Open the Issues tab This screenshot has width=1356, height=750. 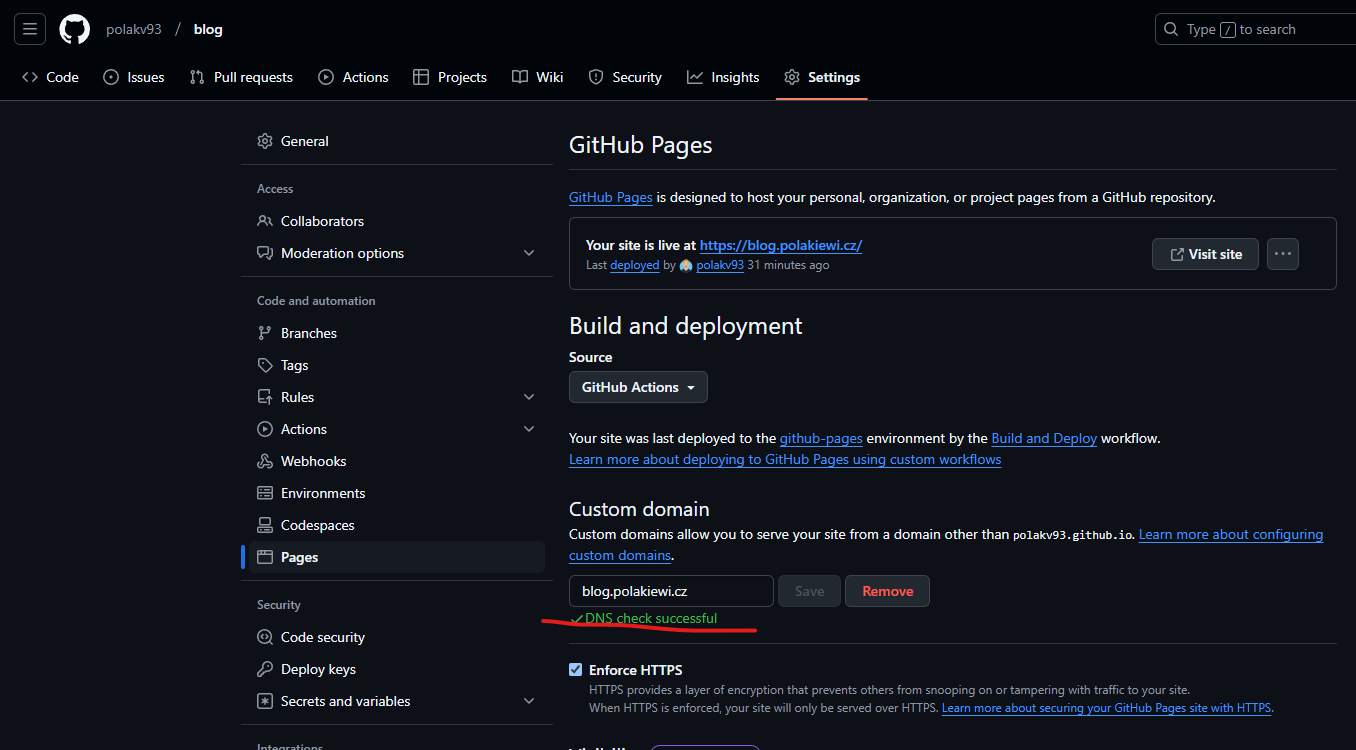click(x=134, y=77)
